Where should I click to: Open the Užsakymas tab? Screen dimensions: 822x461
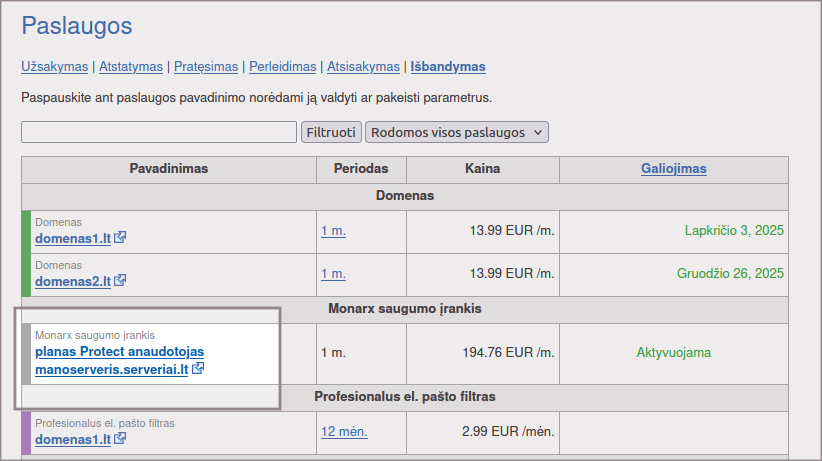tap(54, 67)
